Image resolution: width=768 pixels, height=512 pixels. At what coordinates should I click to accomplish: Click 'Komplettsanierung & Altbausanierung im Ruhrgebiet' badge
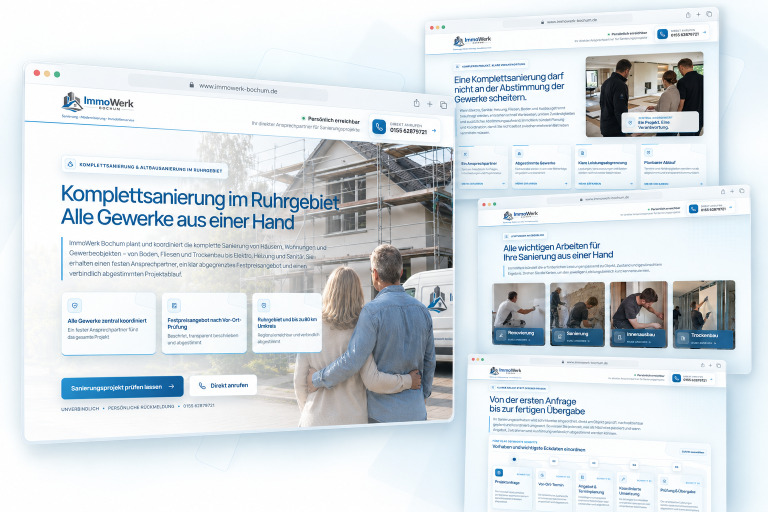(x=144, y=167)
